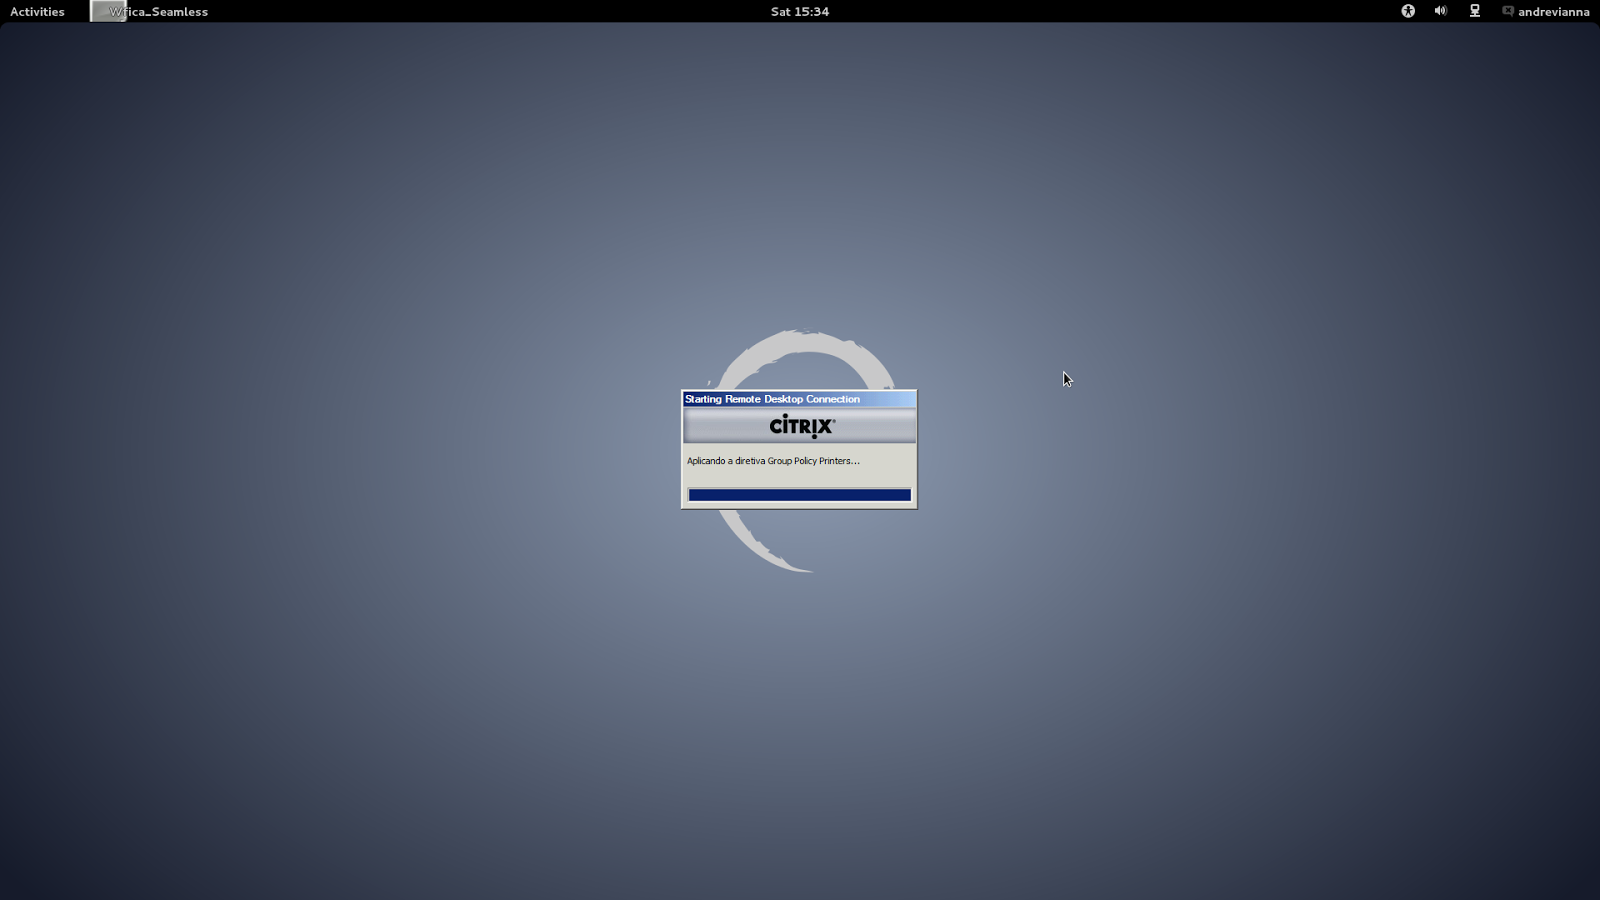The height and width of the screenshot is (900, 1600).
Task: Open the volume speaker icon
Action: (x=1440, y=11)
